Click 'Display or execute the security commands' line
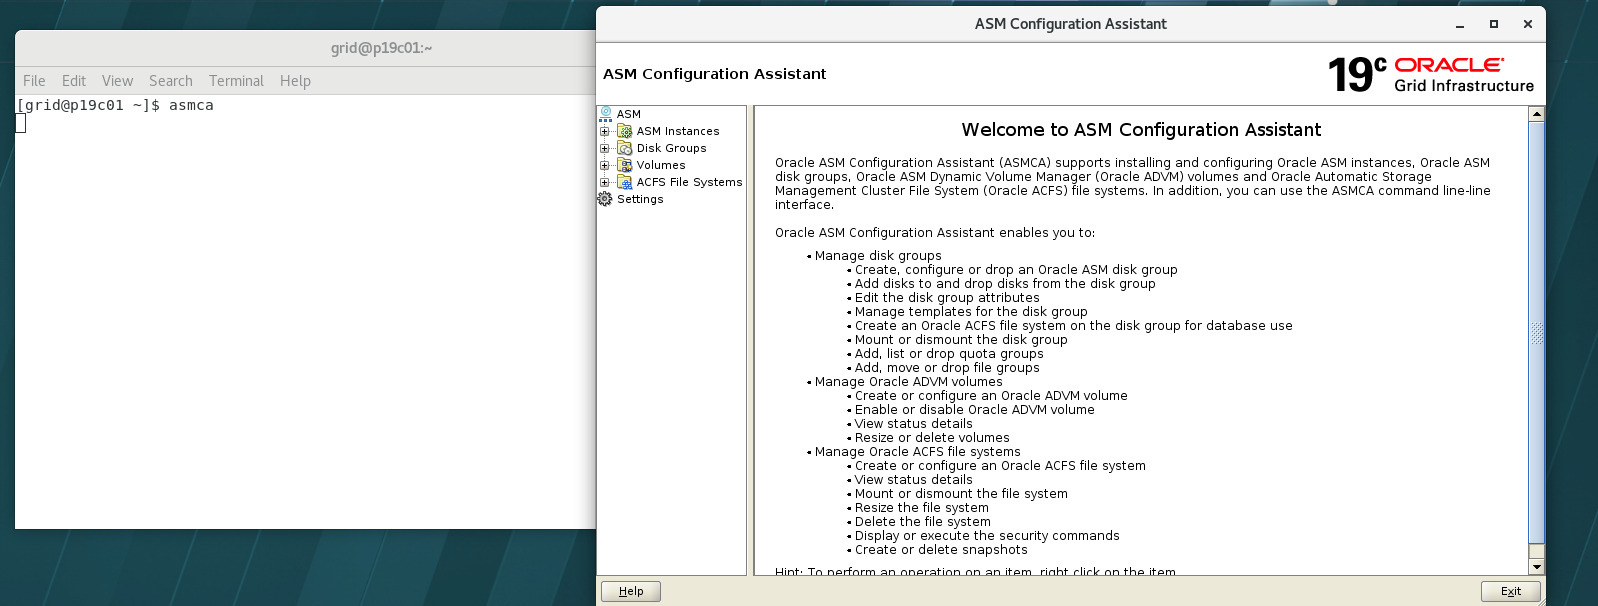This screenshot has height=606, width=1598. coord(987,536)
